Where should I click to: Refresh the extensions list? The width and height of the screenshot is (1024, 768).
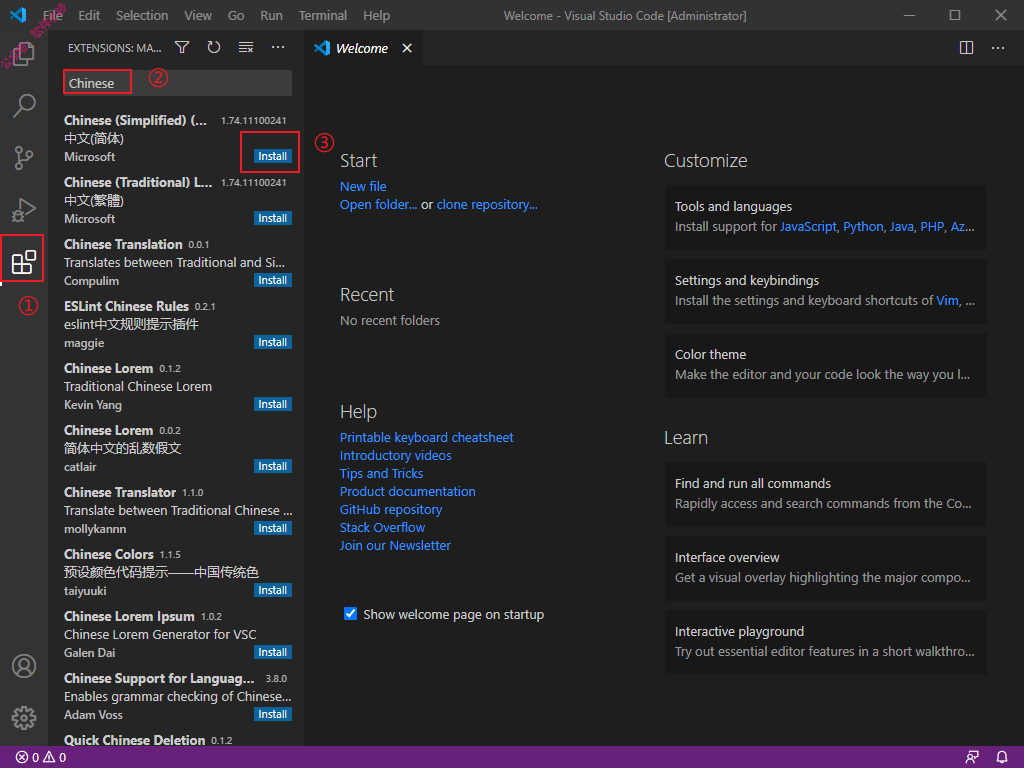(x=214, y=48)
